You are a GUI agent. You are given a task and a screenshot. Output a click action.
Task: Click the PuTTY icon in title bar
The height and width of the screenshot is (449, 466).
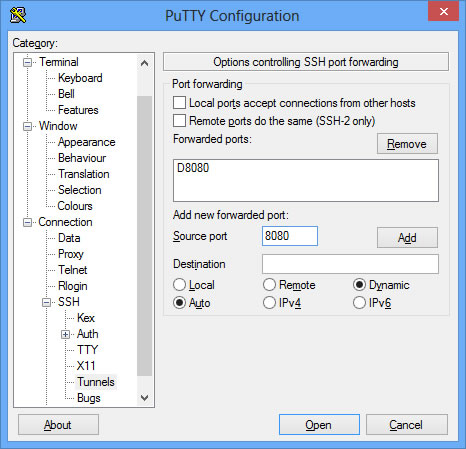pos(18,15)
